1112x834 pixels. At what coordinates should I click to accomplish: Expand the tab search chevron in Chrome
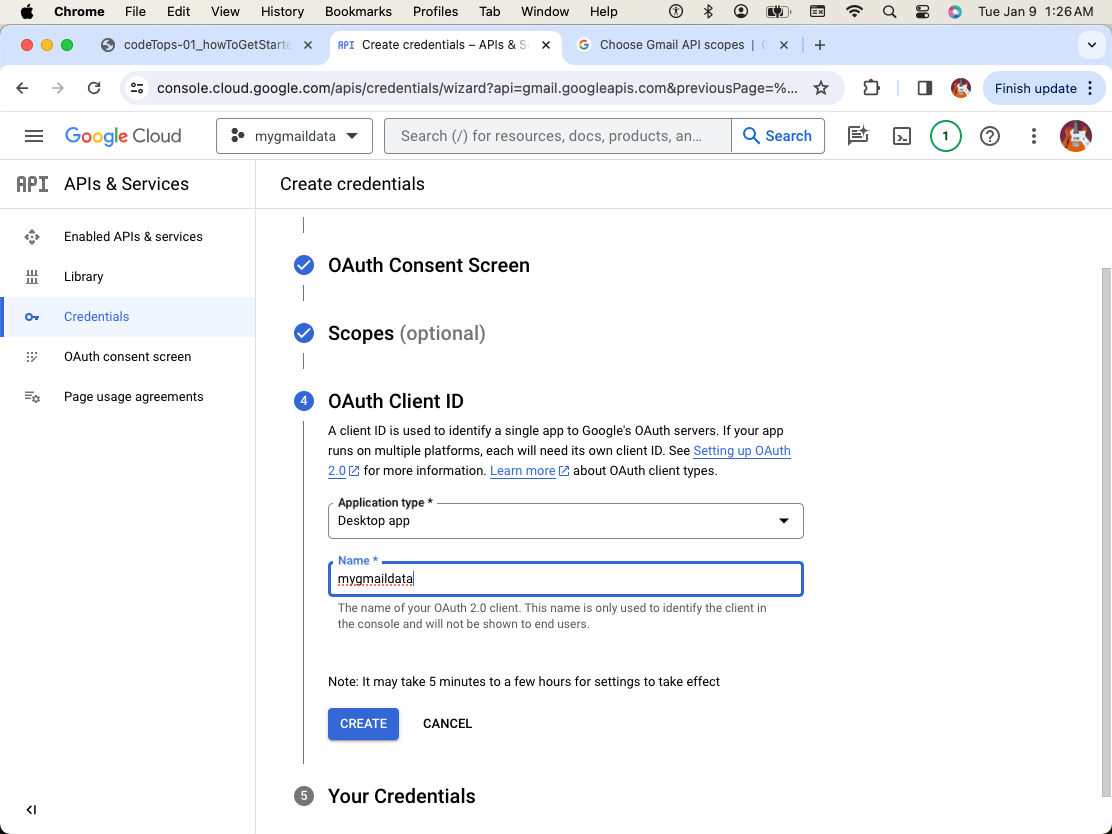coord(1091,45)
